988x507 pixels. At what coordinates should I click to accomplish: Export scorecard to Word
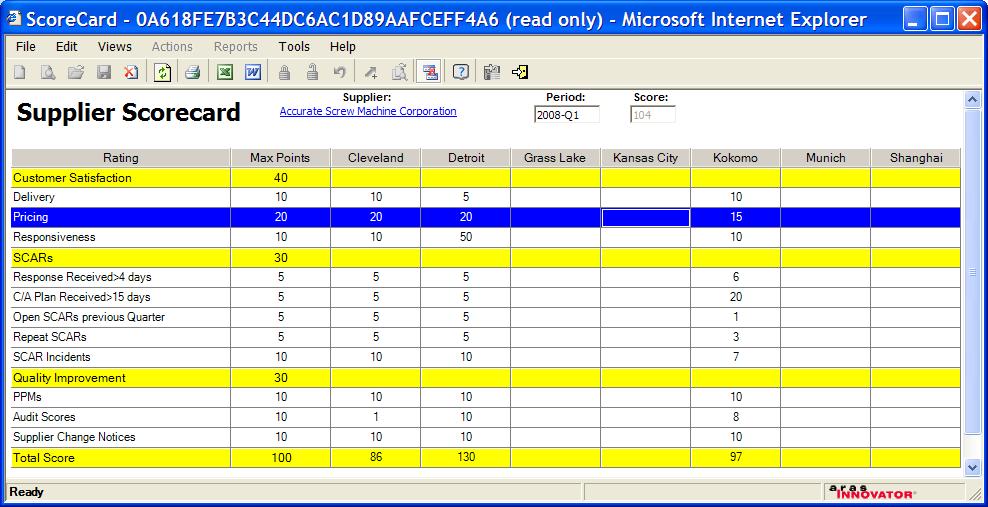click(x=253, y=72)
